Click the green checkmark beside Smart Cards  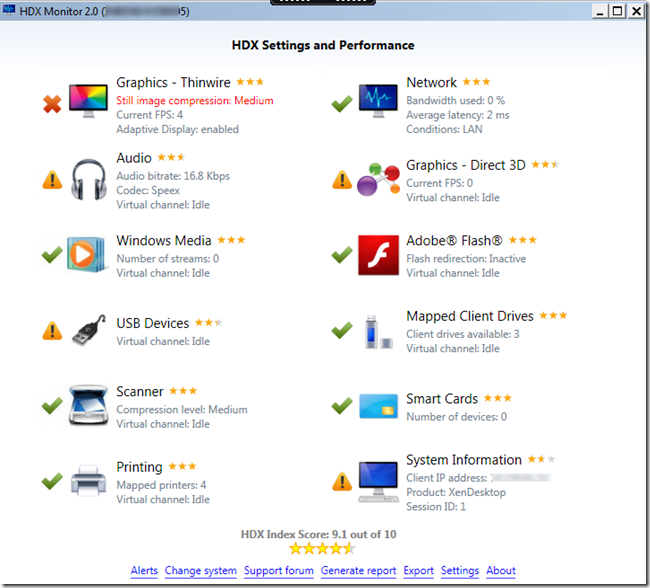[342, 406]
